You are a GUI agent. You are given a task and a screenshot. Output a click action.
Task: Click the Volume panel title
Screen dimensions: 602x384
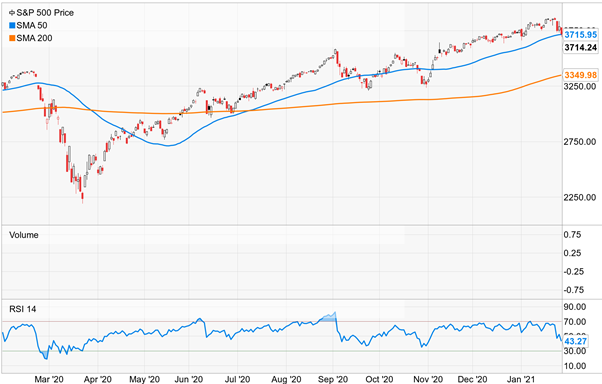click(x=24, y=235)
